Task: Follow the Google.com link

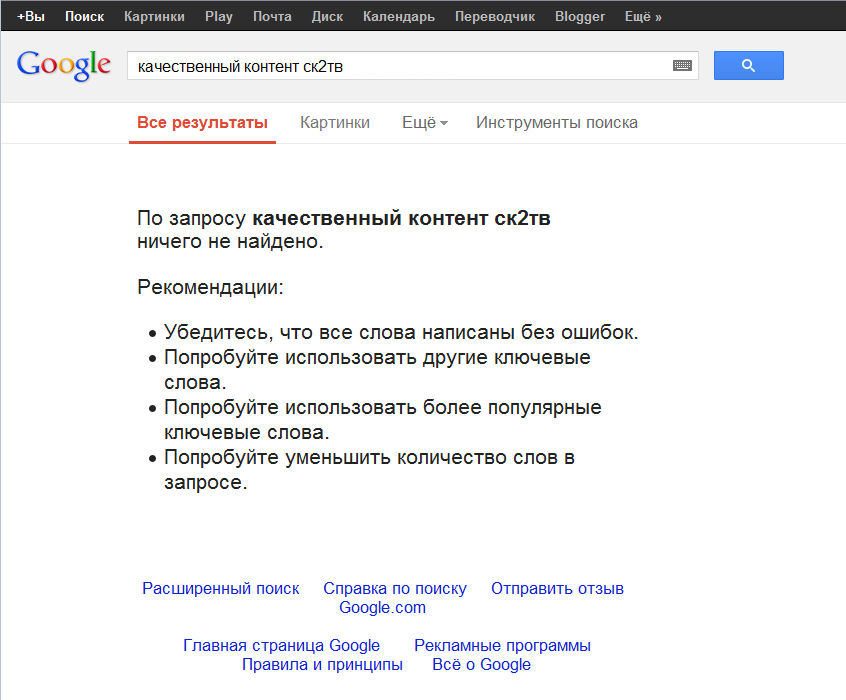Action: [383, 608]
